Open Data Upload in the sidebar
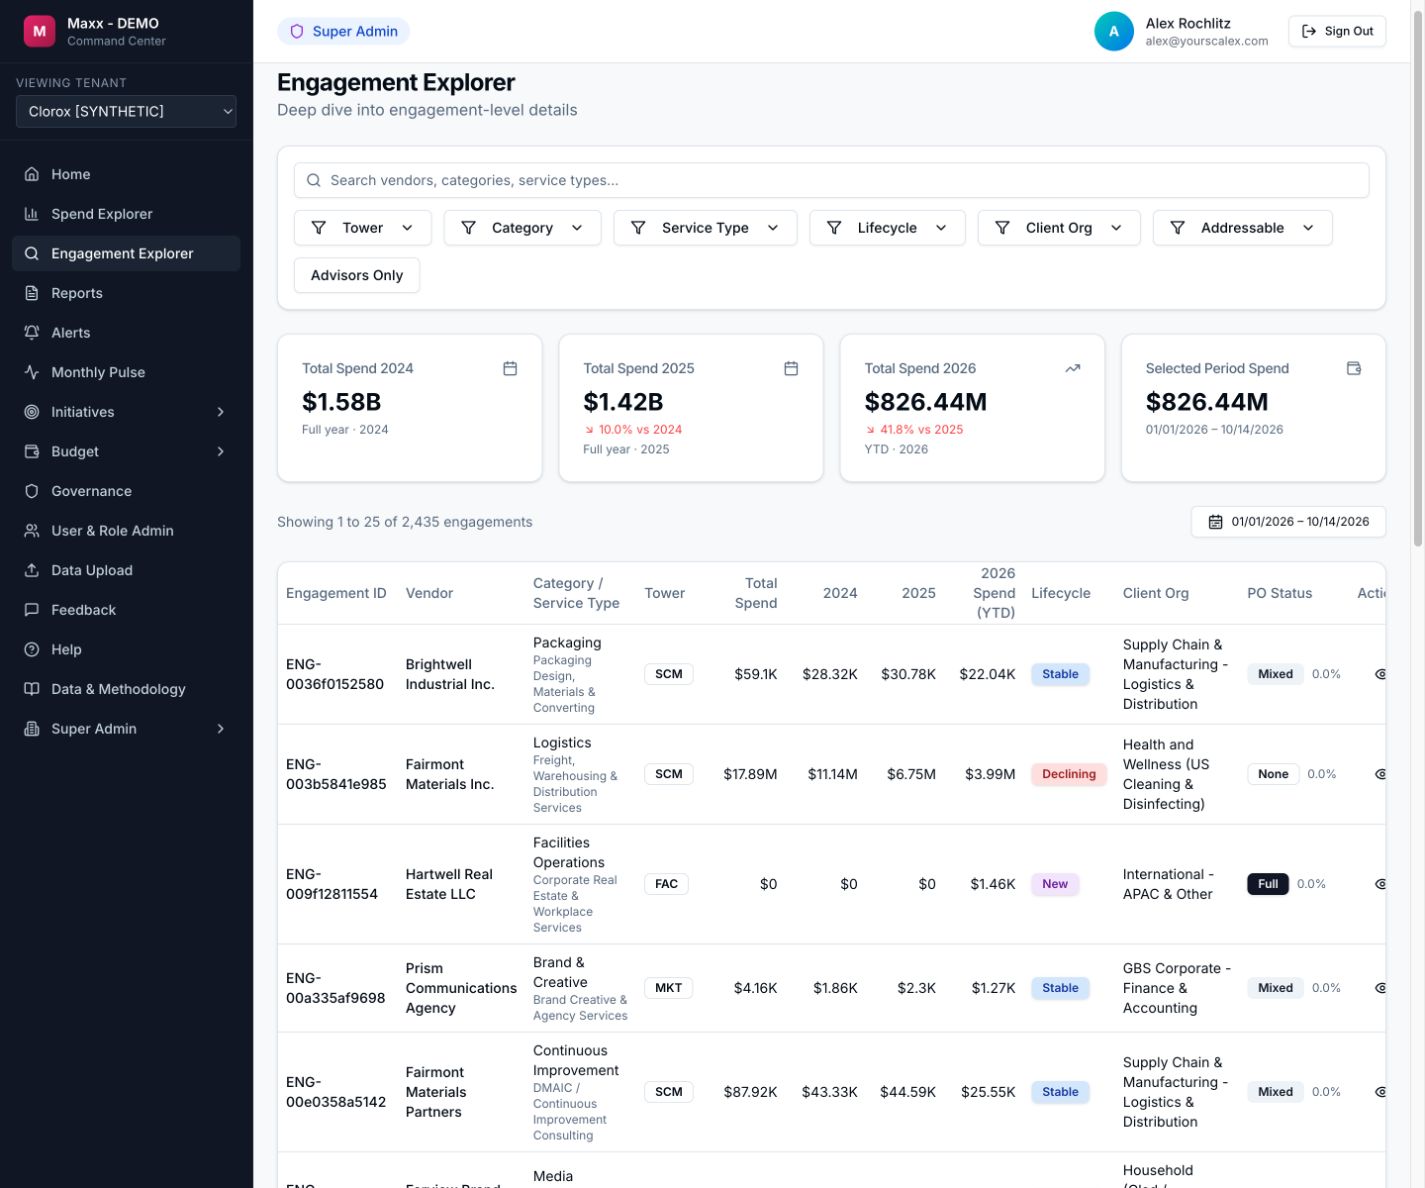 [126, 570]
